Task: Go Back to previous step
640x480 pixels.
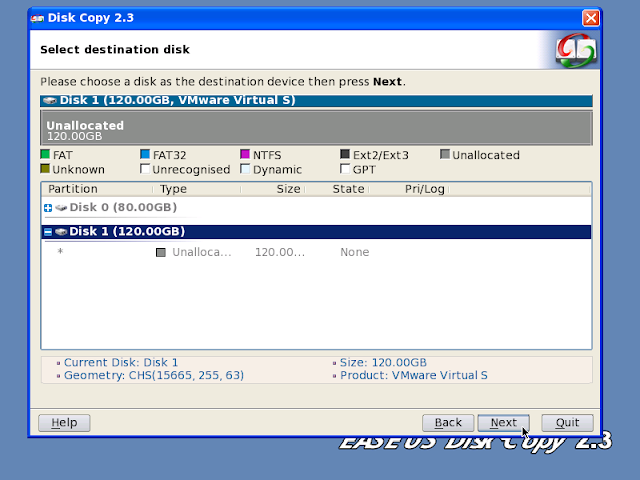Action: pos(448,422)
